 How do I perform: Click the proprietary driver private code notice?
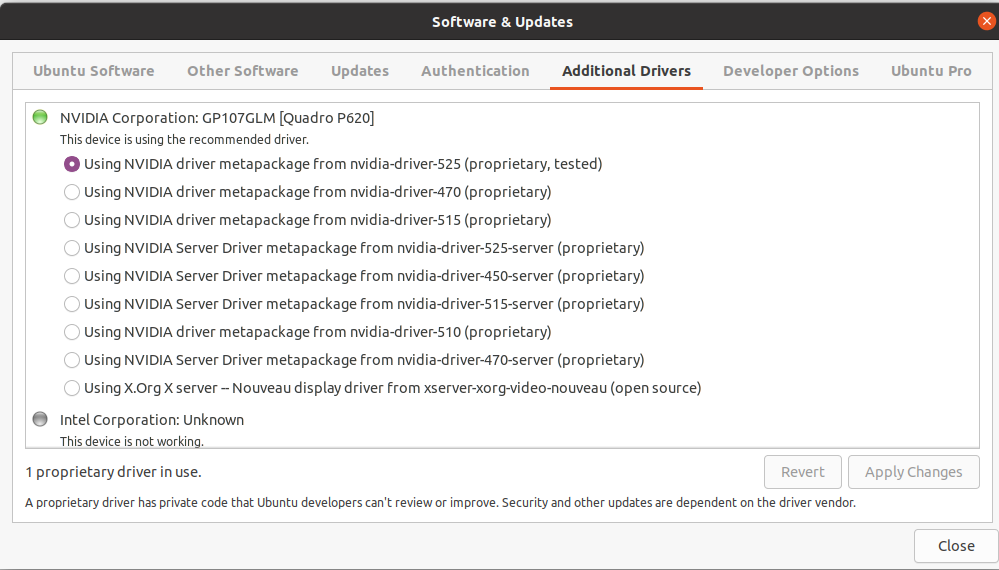pos(440,502)
